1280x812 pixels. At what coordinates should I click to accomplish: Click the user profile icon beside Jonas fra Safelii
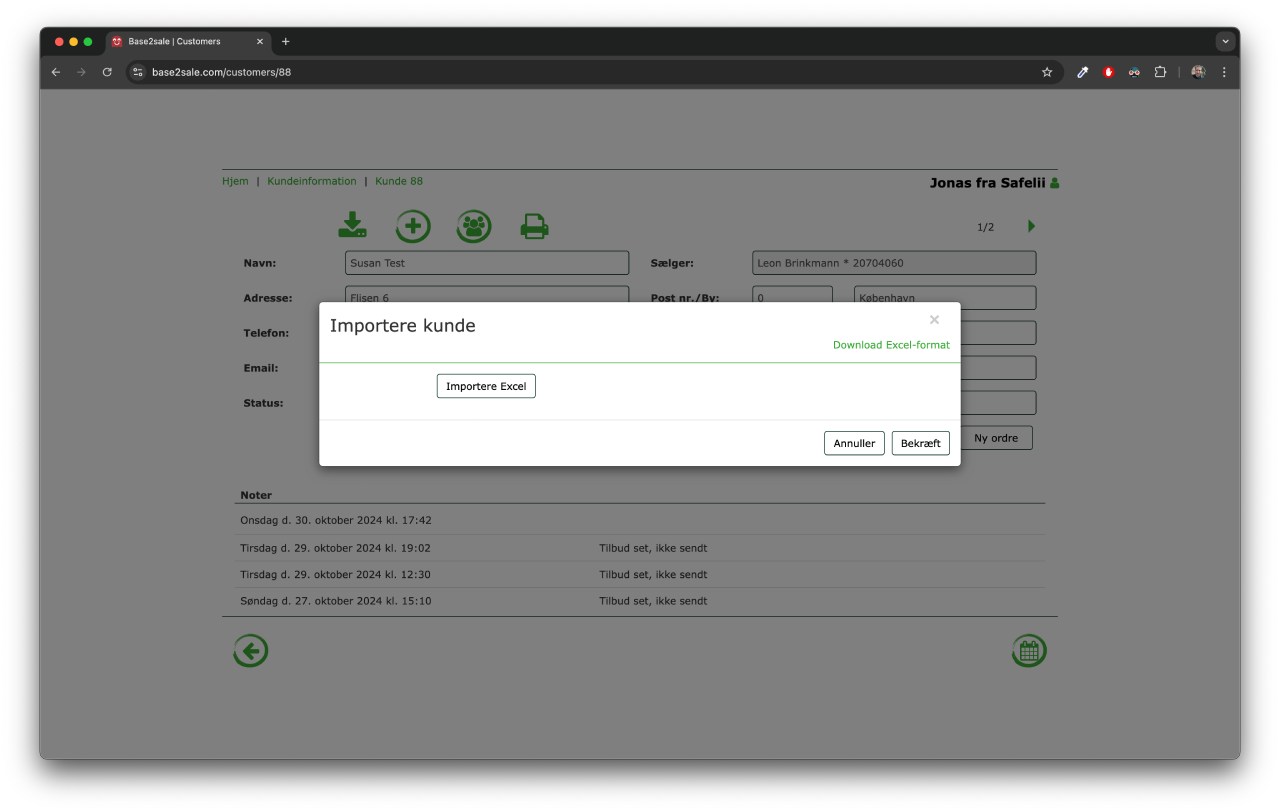pyautogui.click(x=1054, y=183)
